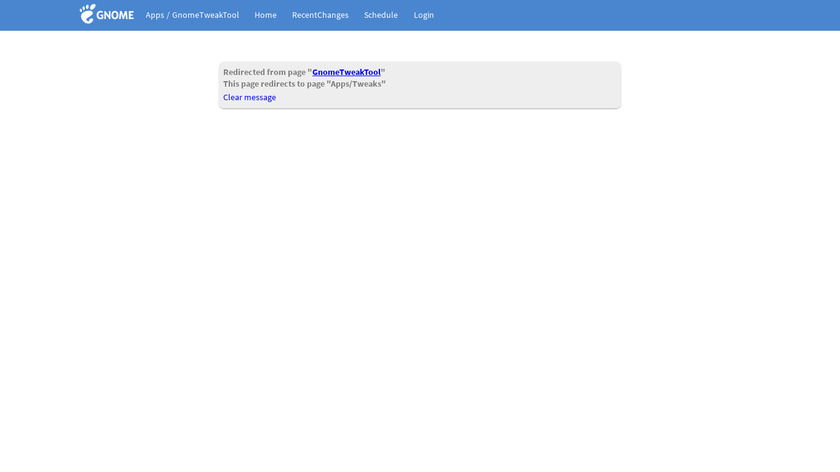This screenshot has width=840, height=472.
Task: Go to the Home page
Action: [265, 15]
